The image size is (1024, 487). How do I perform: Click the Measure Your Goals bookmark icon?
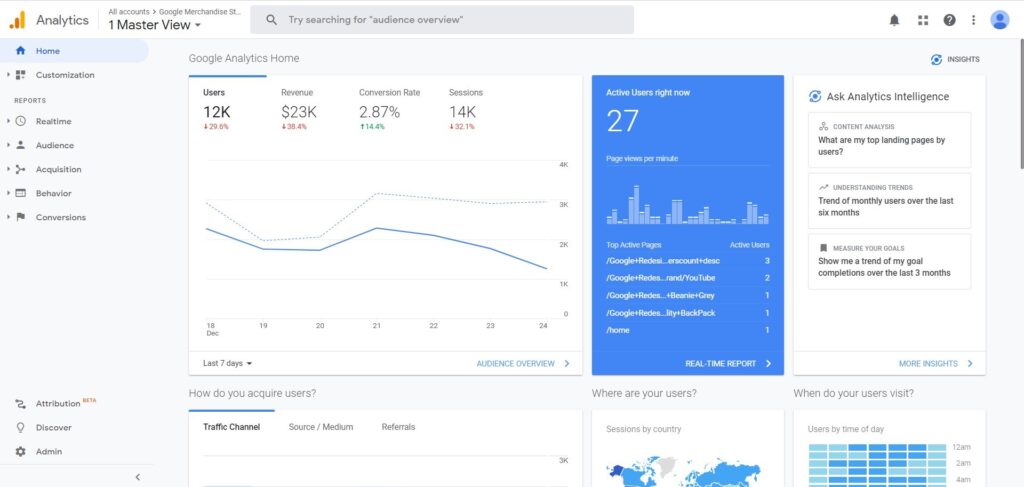pyautogui.click(x=824, y=248)
